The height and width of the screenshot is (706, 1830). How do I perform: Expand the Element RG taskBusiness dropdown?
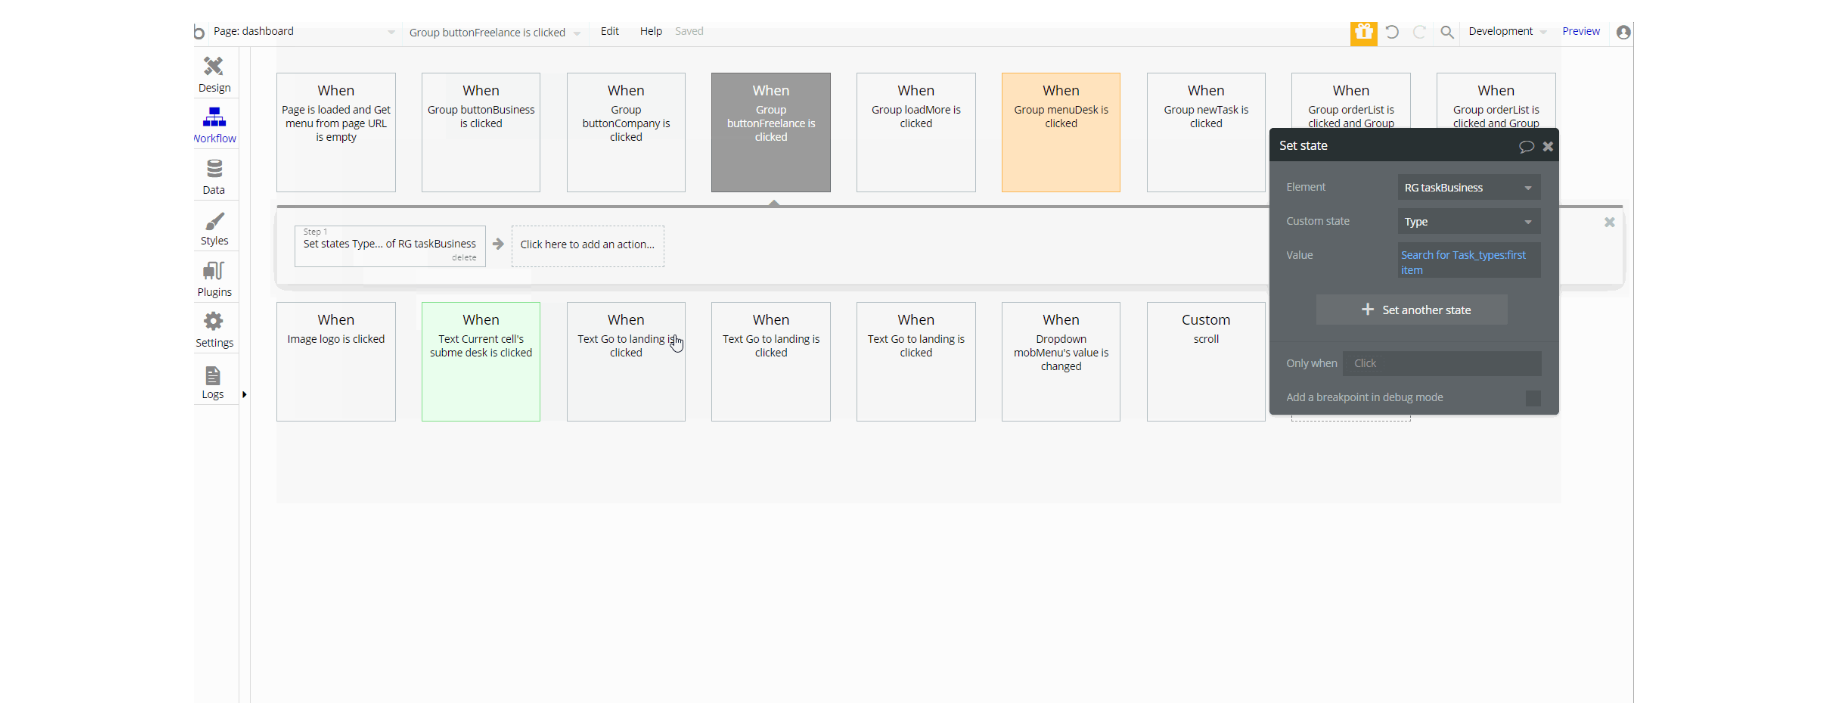pyautogui.click(x=1469, y=188)
